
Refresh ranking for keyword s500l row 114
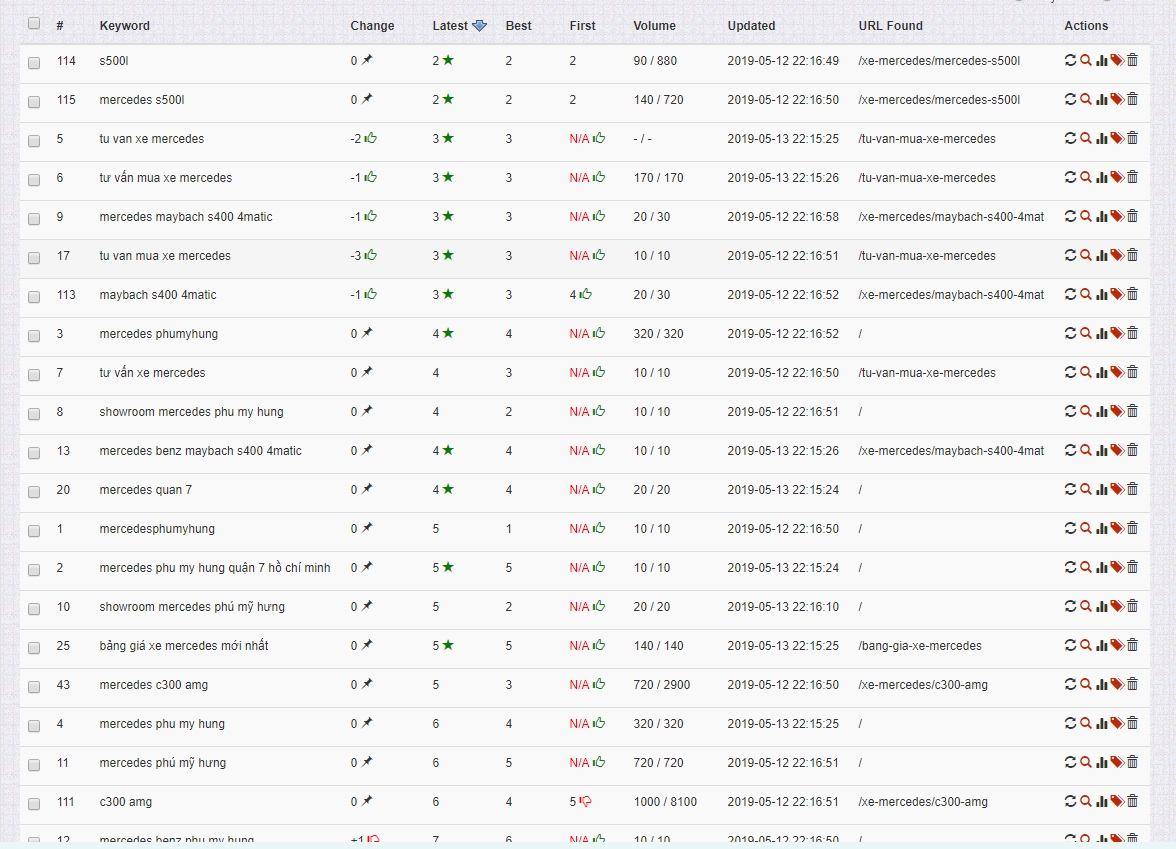point(1070,61)
